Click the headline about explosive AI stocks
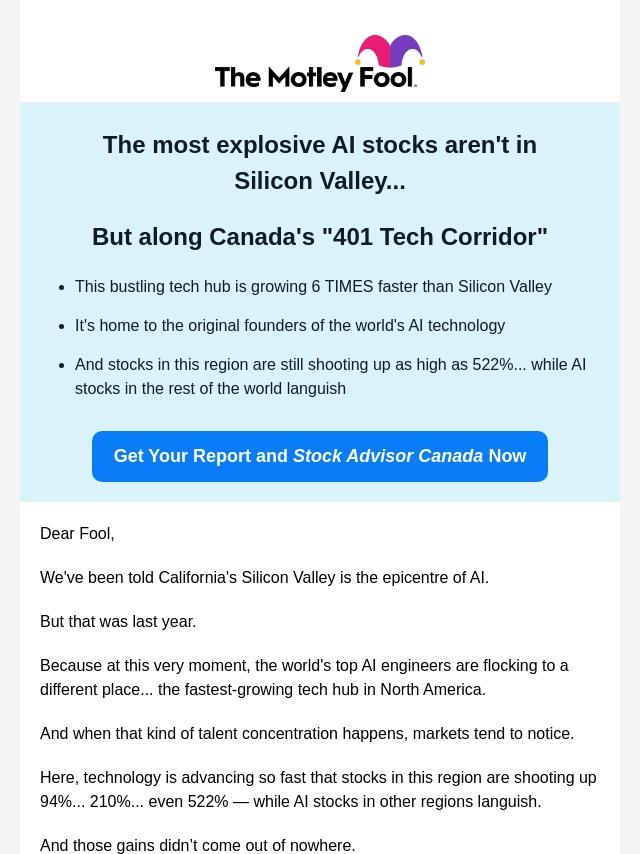 [320, 145]
